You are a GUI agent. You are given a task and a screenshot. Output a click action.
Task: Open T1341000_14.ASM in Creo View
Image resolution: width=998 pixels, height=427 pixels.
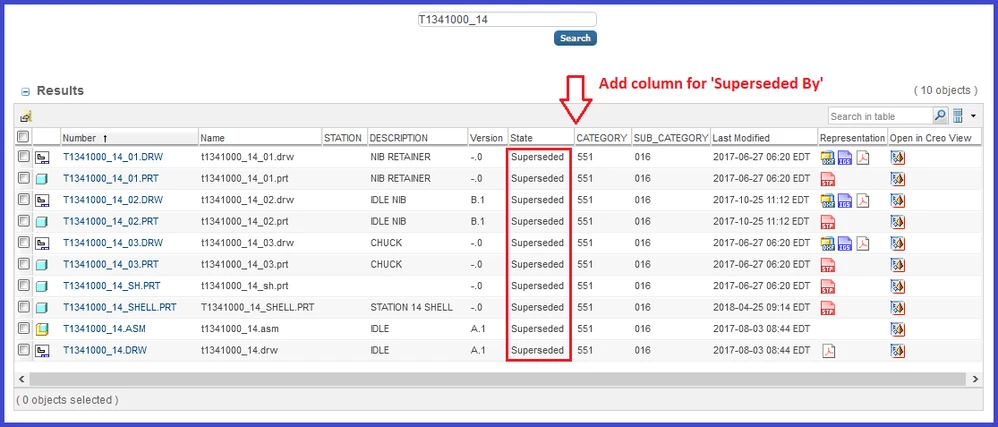(897, 330)
